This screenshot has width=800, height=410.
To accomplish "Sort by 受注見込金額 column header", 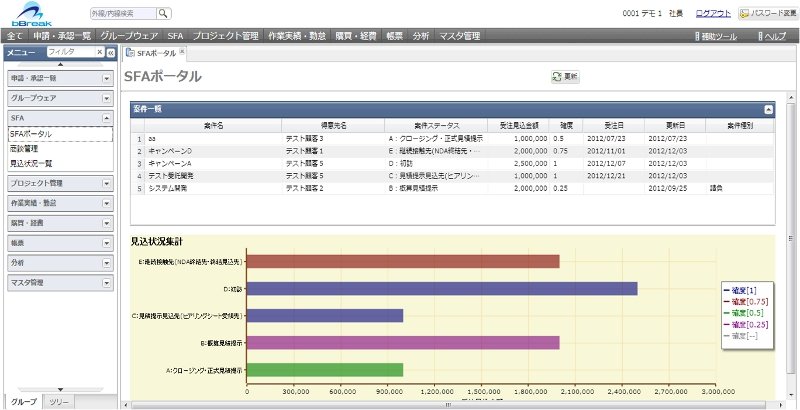I will pos(519,125).
